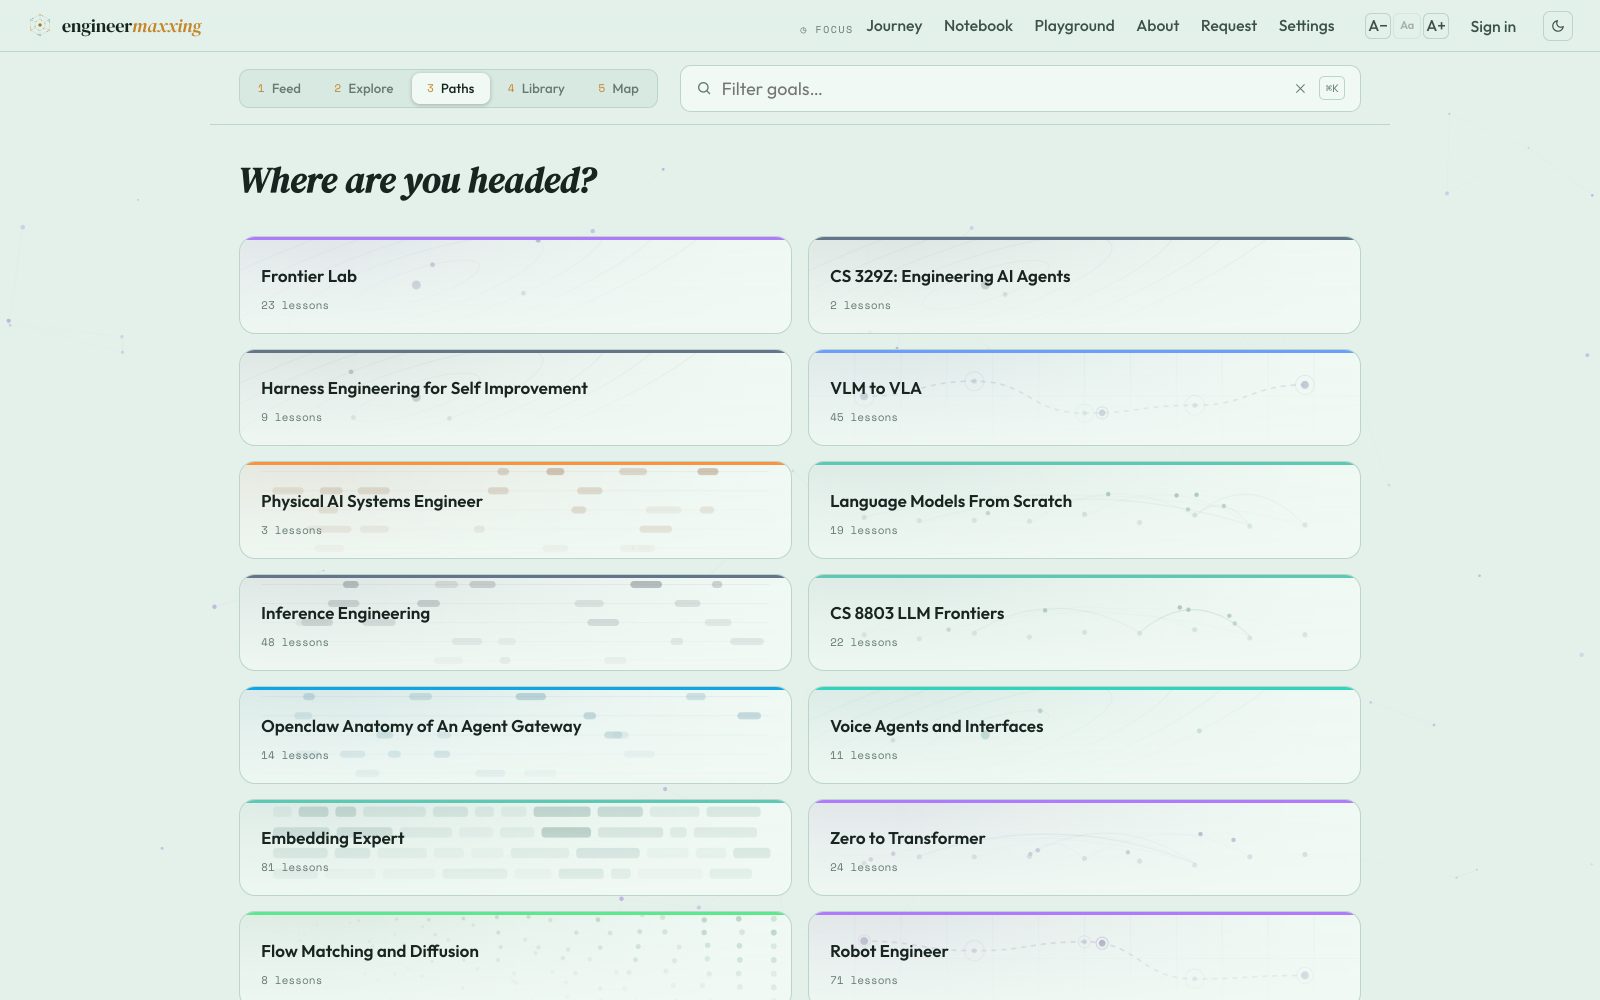Go to the Playground page
Viewport: 1600px width, 1000px height.
pos(1074,26)
